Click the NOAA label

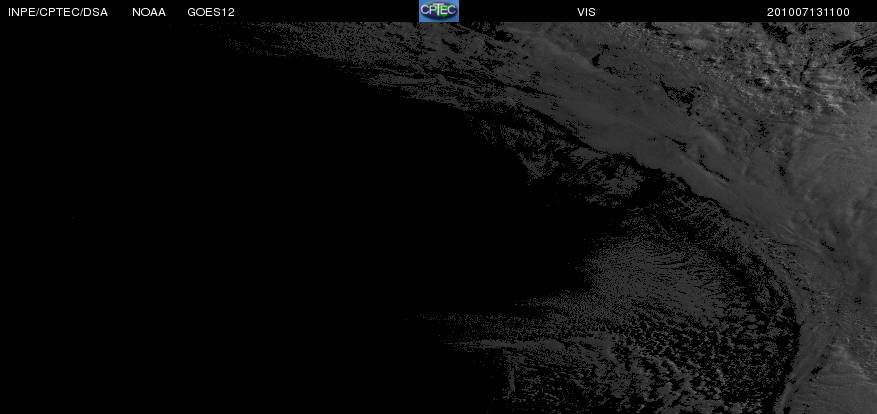(149, 12)
